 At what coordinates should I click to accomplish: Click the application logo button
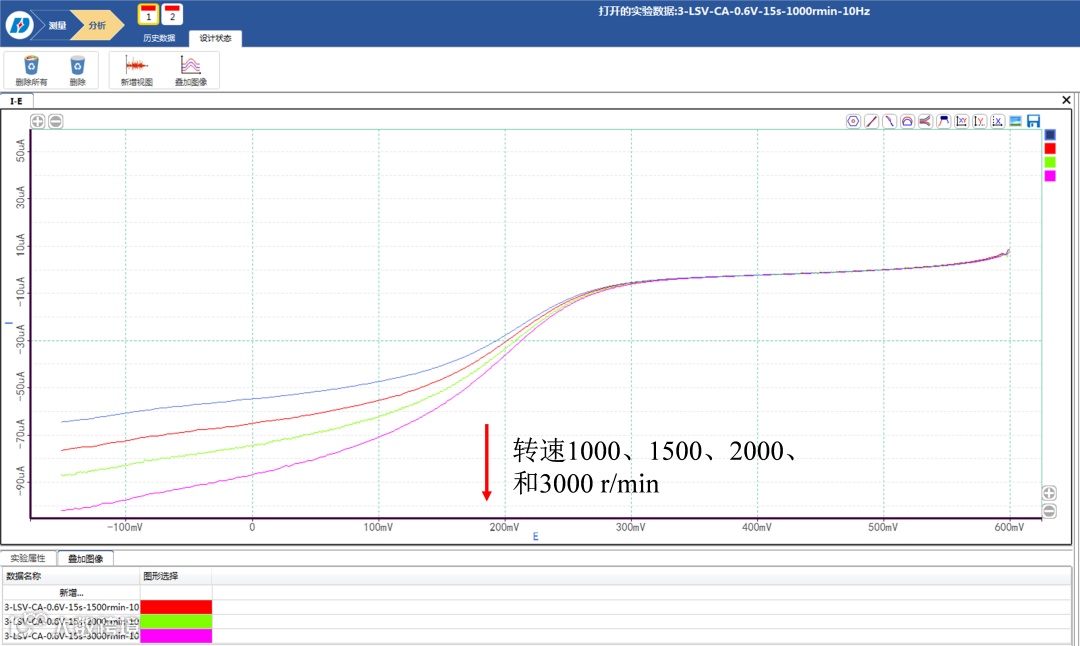(19, 25)
